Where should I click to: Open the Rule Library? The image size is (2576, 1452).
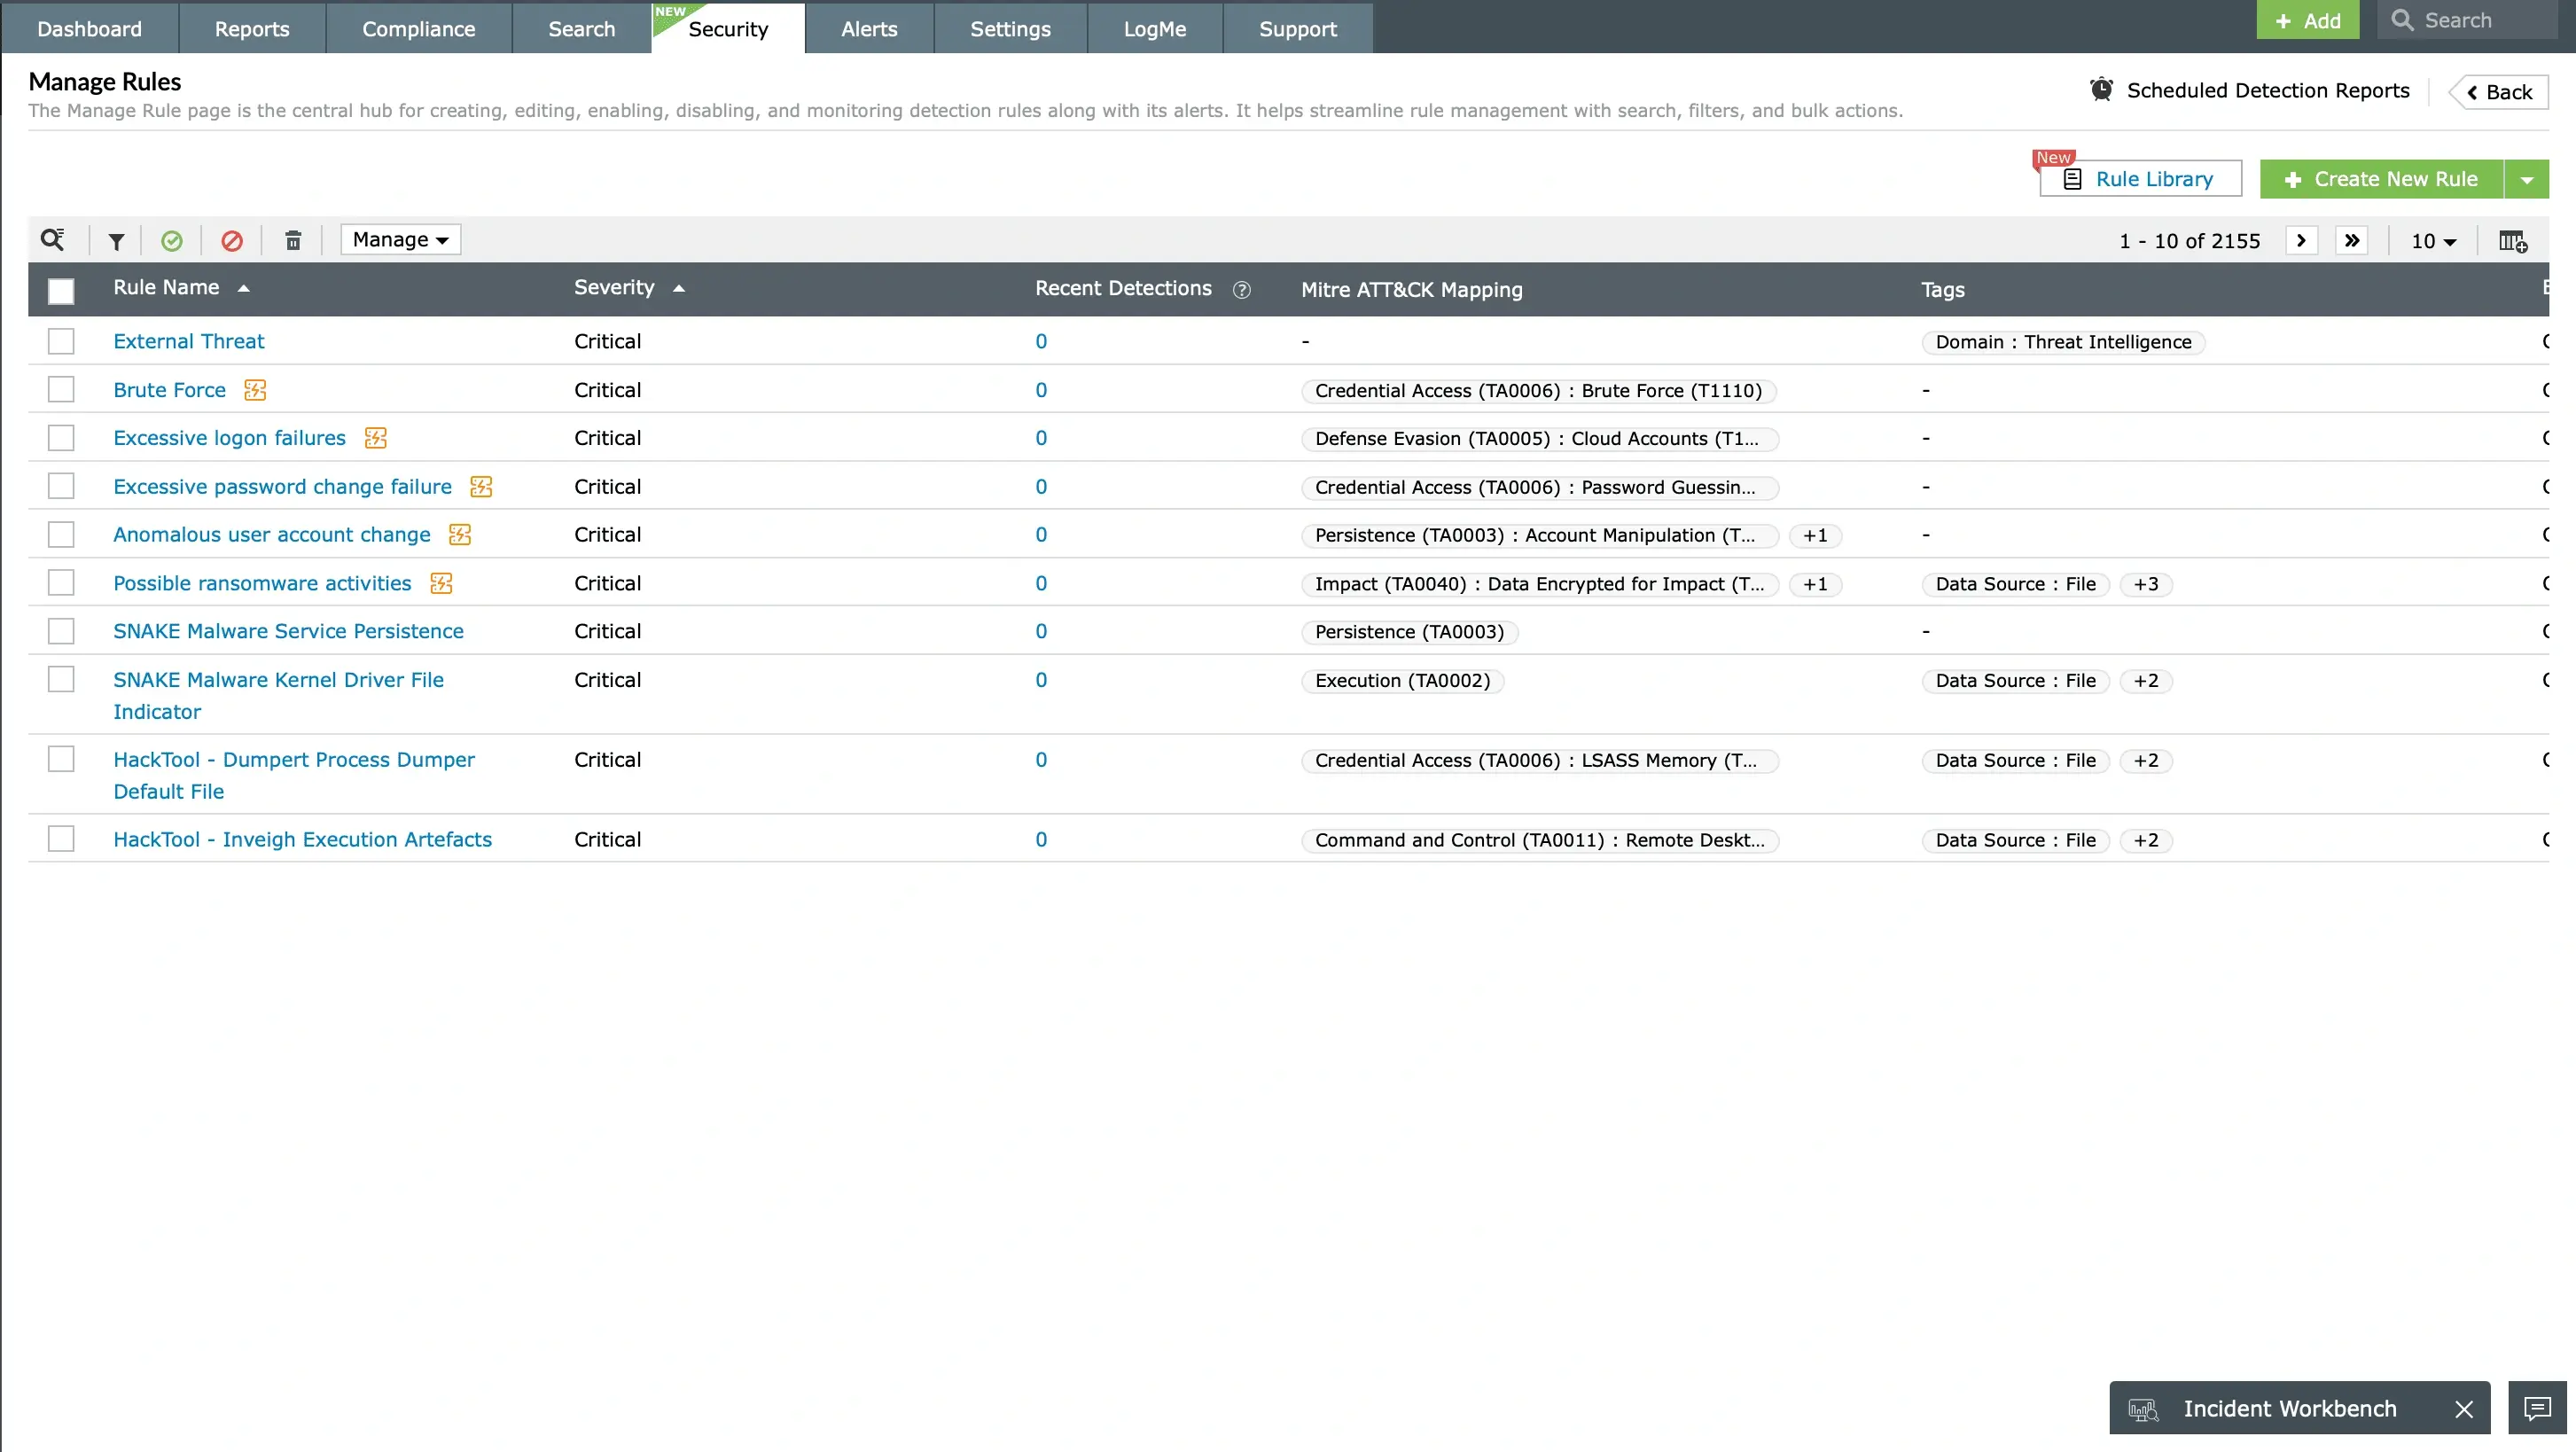click(x=2141, y=179)
